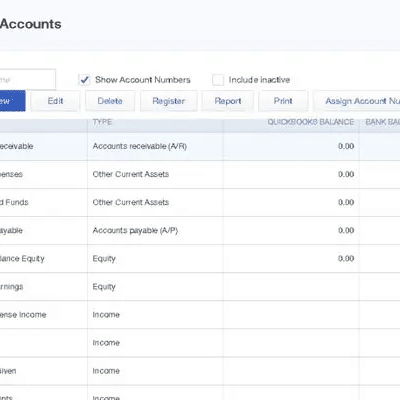Click the blue New button
Screen dimensions: 400x400
click(x=12, y=101)
